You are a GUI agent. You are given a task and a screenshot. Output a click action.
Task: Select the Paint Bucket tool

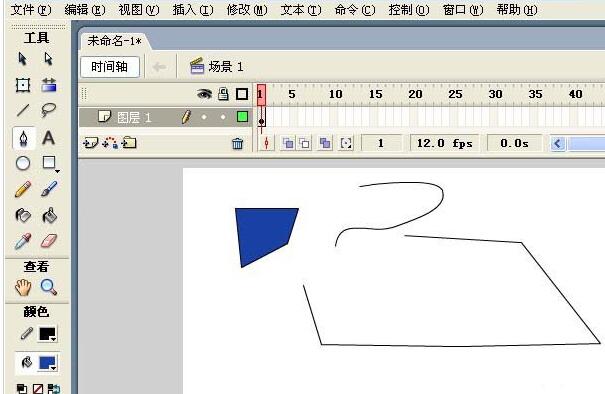click(x=49, y=215)
